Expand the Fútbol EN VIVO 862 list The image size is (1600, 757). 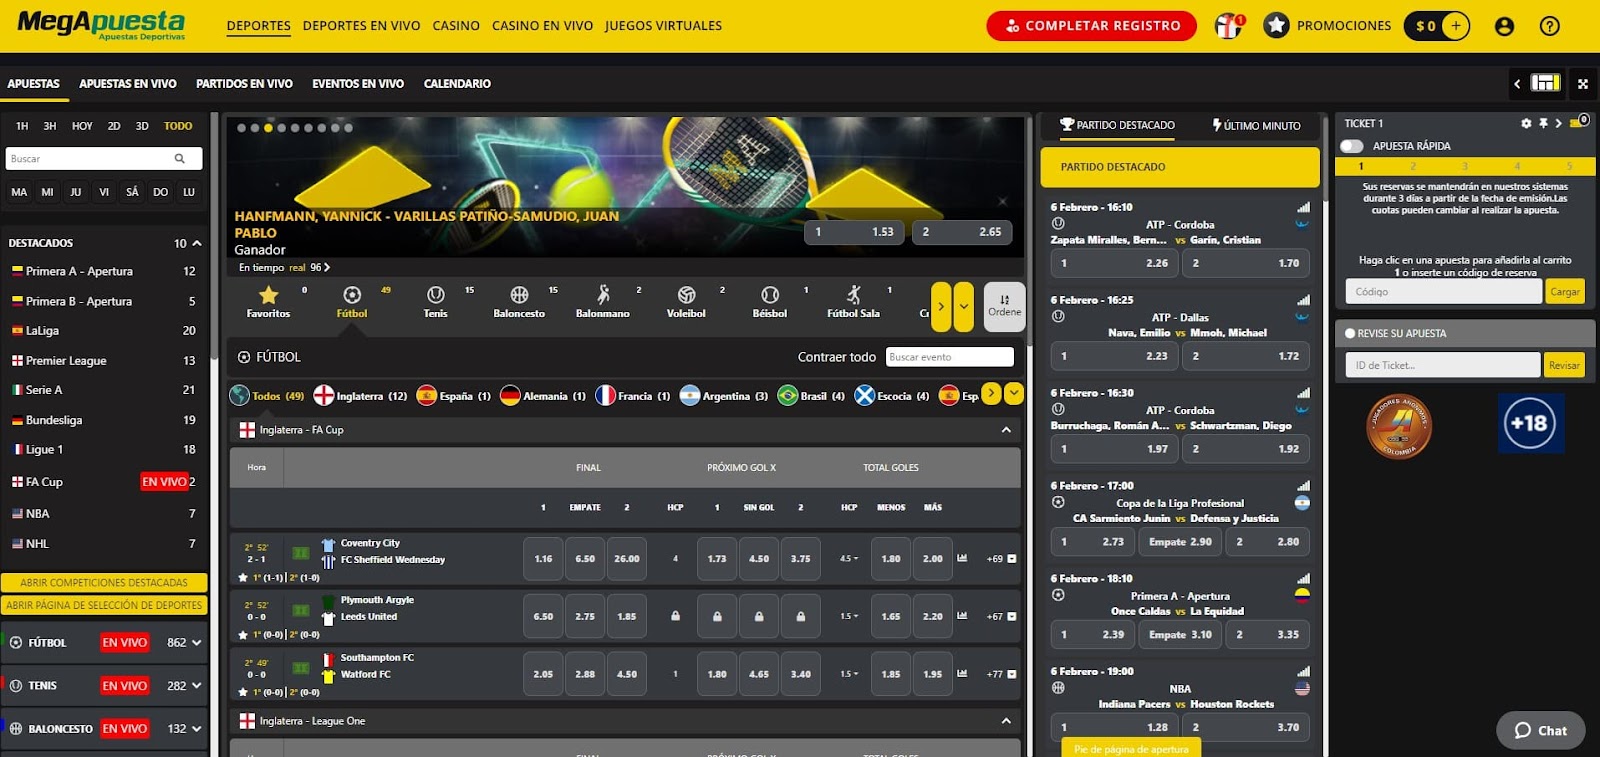pyautogui.click(x=197, y=643)
